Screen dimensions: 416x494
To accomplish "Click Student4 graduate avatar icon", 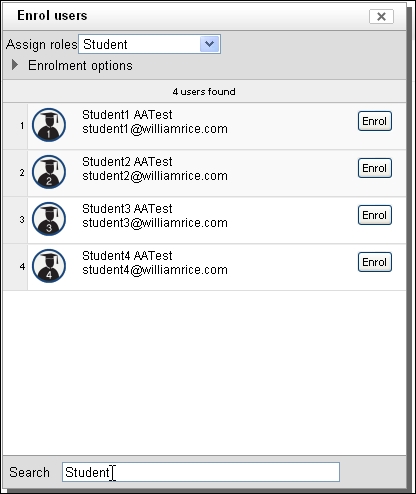I will [x=49, y=266].
